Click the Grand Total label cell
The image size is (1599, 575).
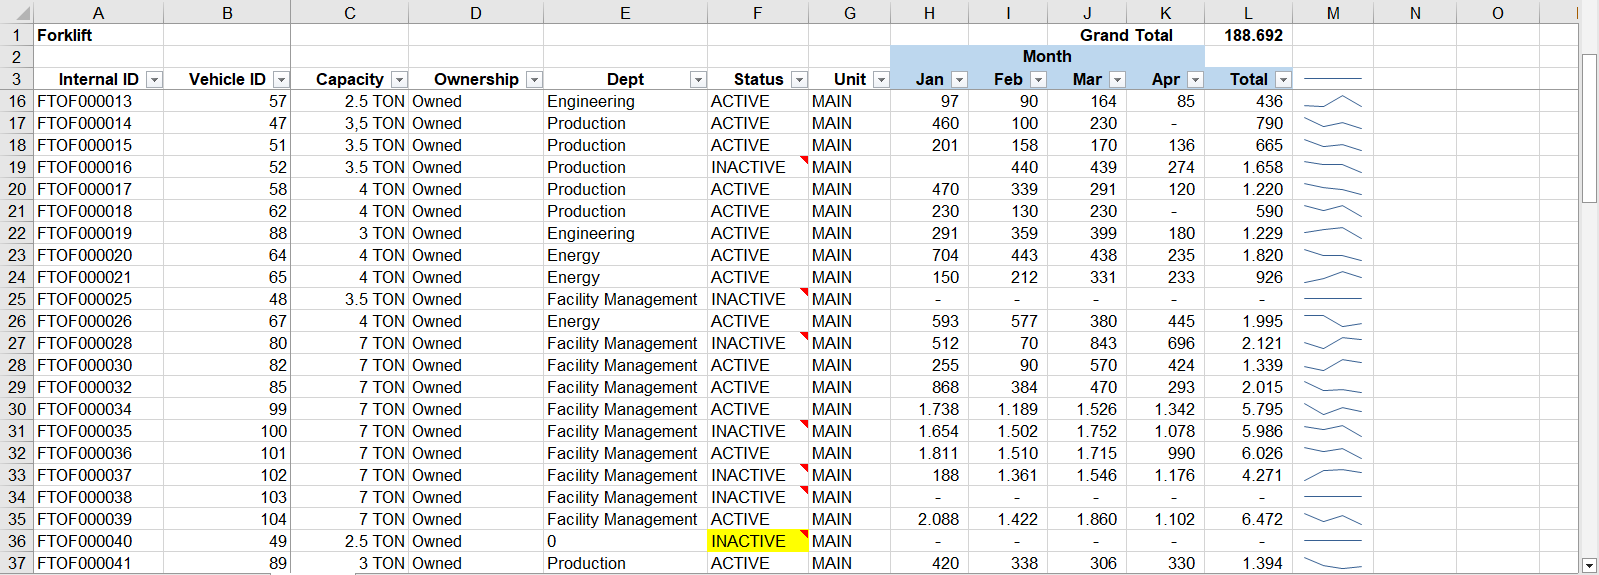click(1126, 35)
